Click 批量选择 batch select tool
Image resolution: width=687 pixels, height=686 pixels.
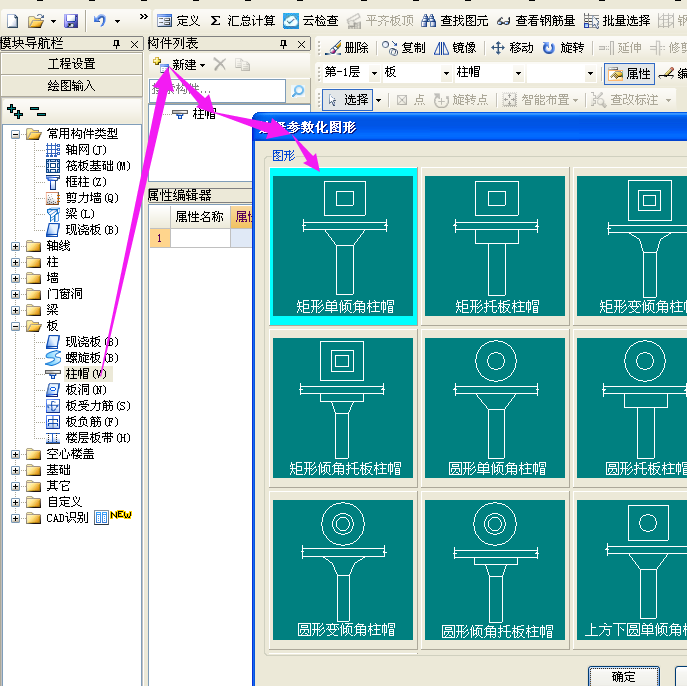coord(617,21)
